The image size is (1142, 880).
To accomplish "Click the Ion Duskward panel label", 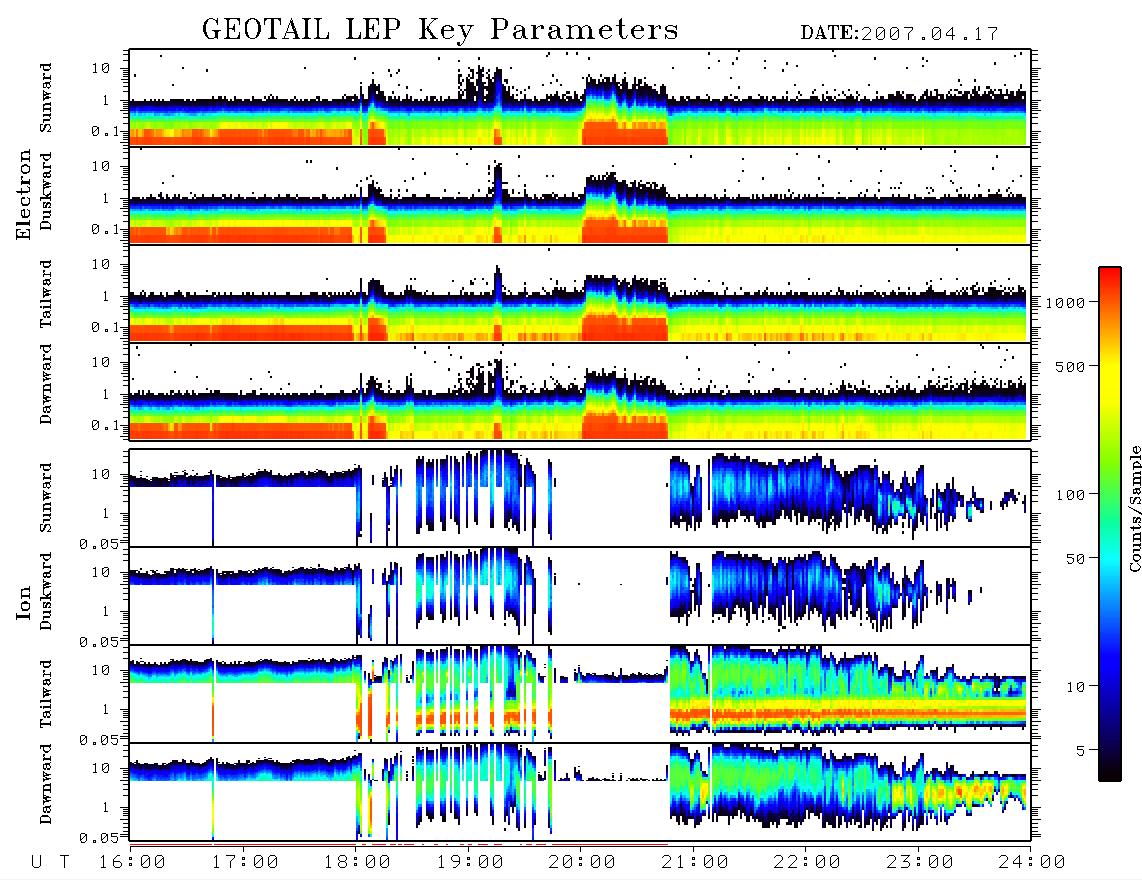I will point(46,591).
